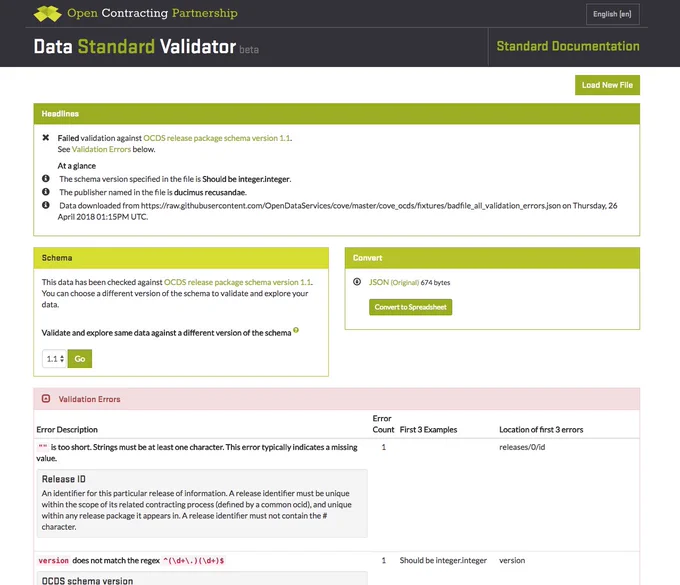The width and height of the screenshot is (680, 585).
Task: Follow the Validation Errors link in Headlines
Action: (101, 149)
